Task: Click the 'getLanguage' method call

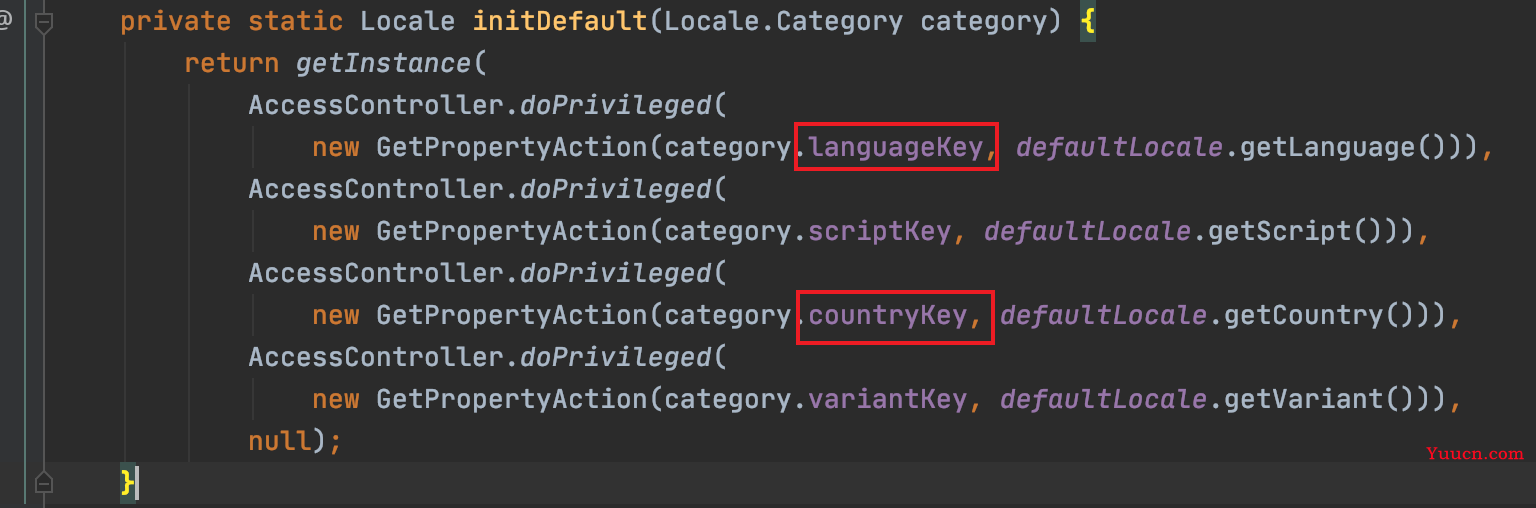Action: (x=1328, y=147)
